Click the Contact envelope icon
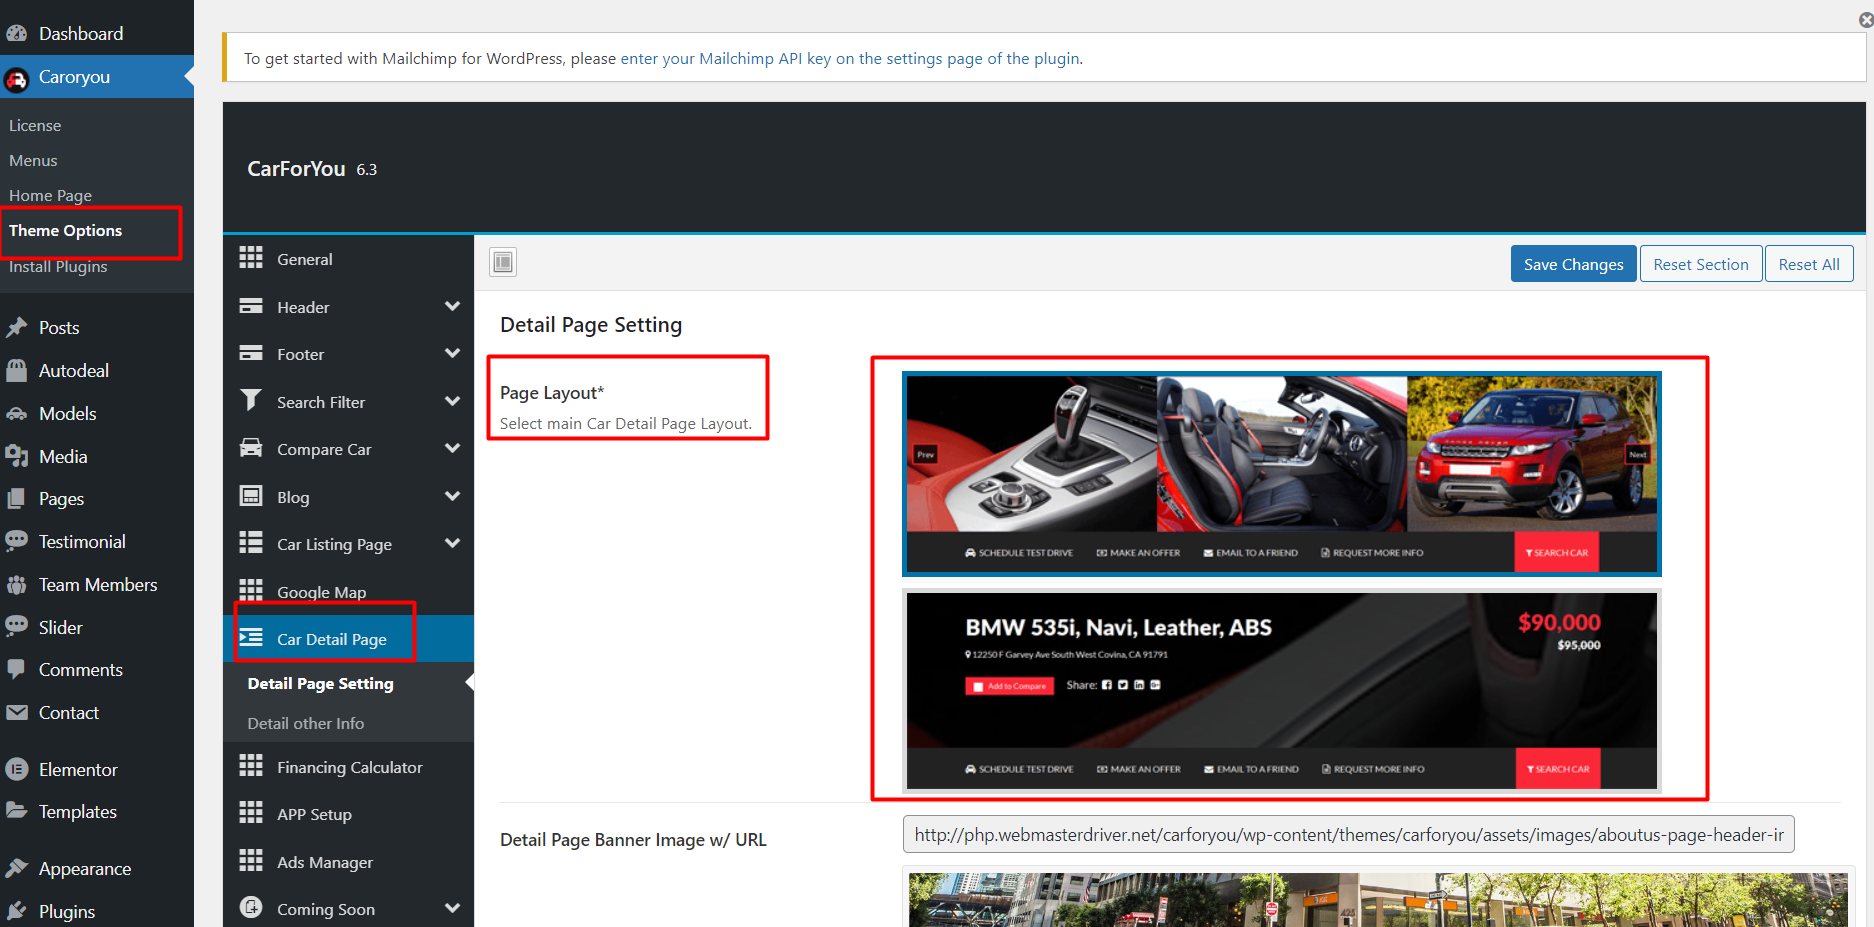Viewport: 1874px width, 927px height. 16,712
